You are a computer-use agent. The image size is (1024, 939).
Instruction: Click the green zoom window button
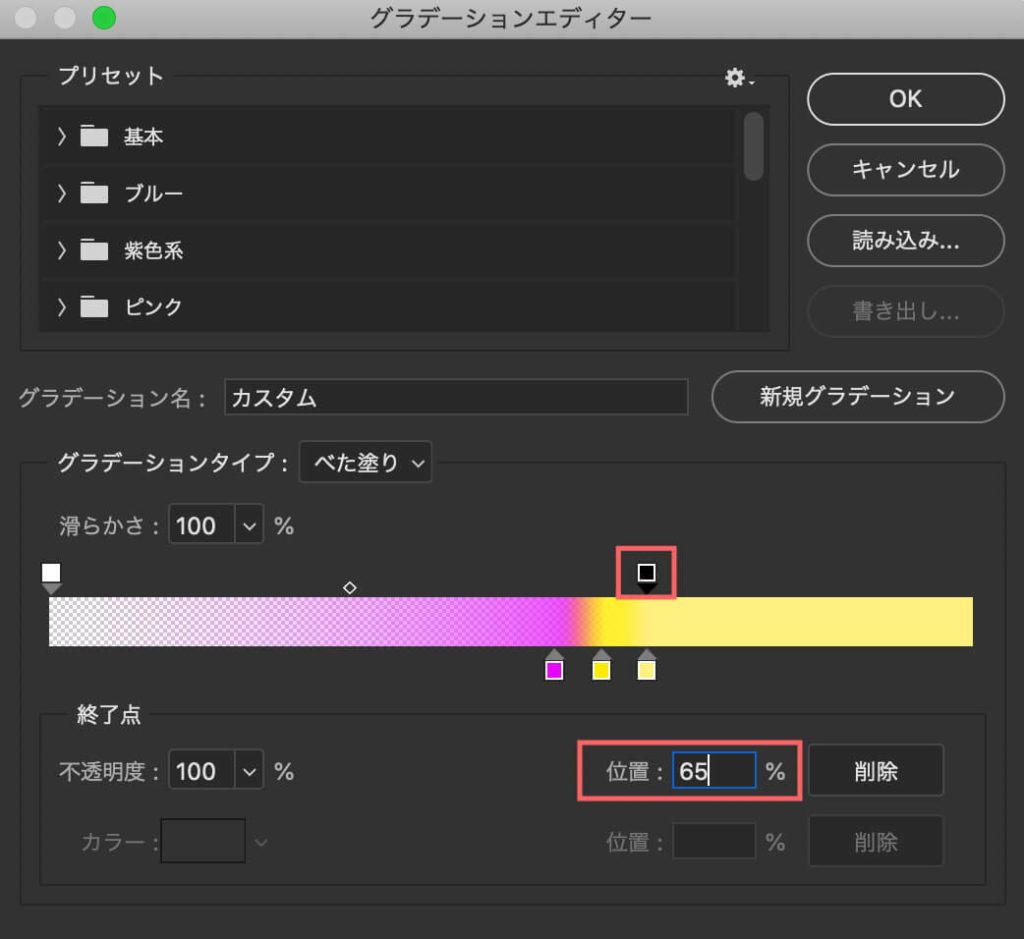[x=104, y=18]
